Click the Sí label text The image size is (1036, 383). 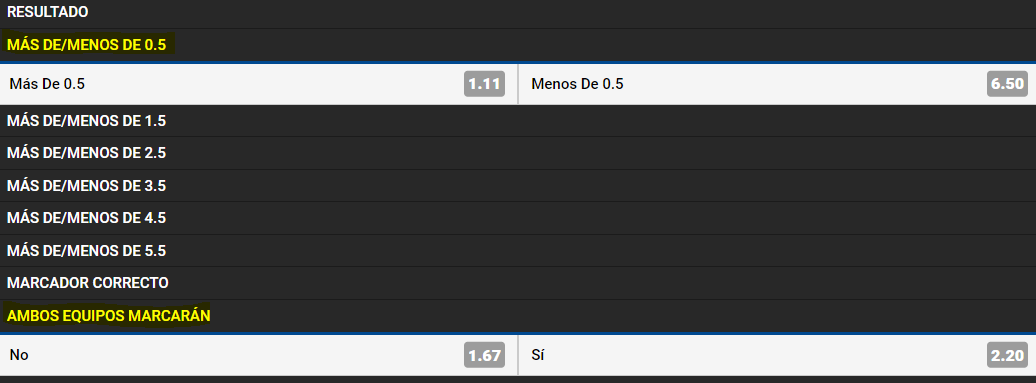click(538, 355)
